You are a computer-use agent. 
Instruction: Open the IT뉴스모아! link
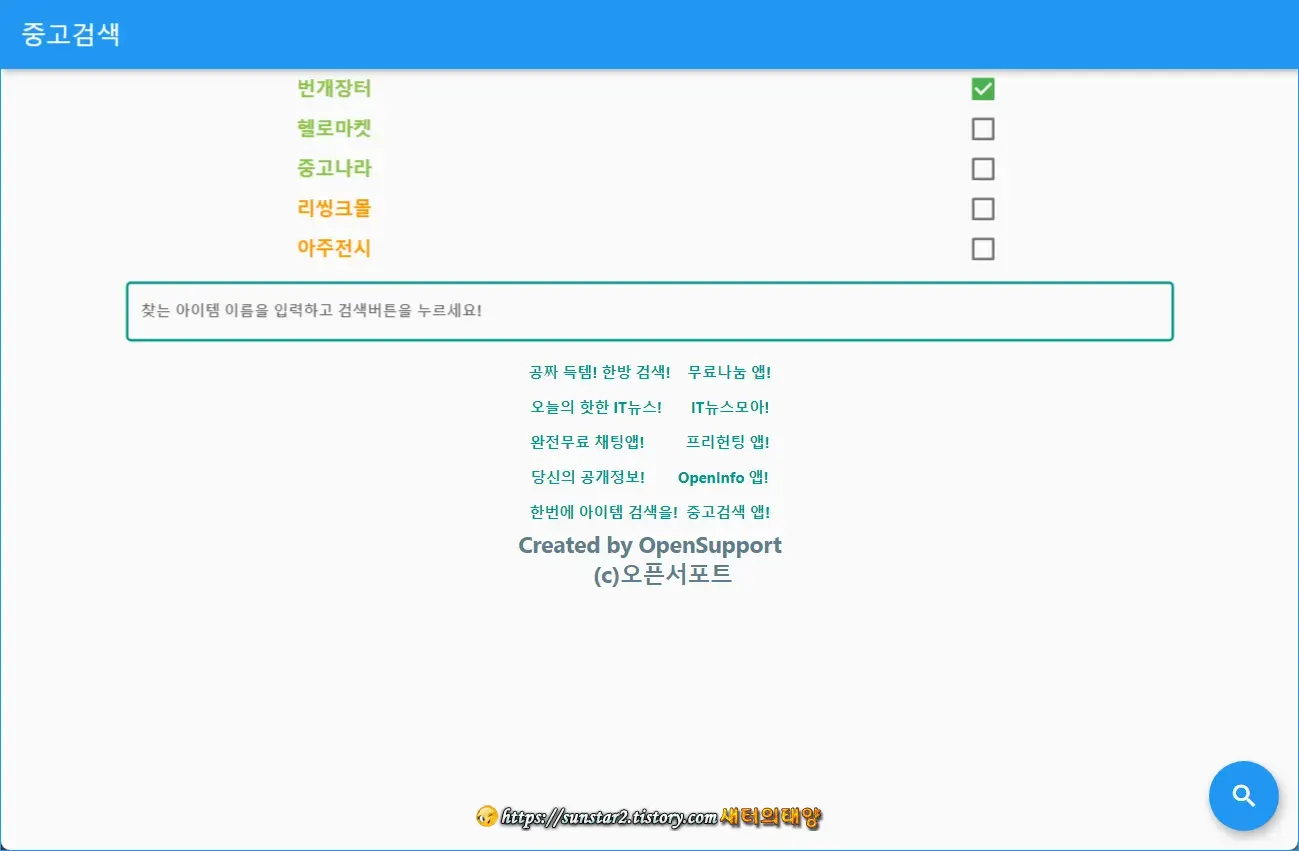tap(729, 406)
